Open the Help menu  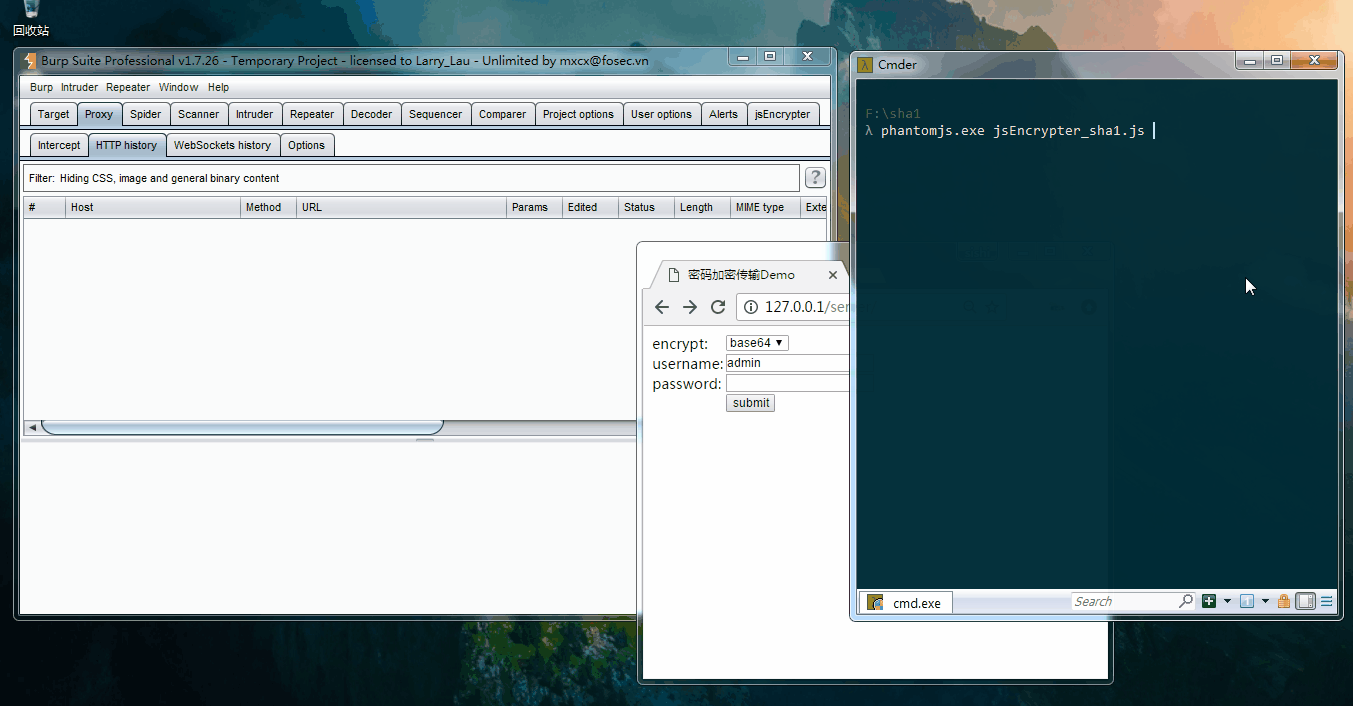tap(218, 87)
